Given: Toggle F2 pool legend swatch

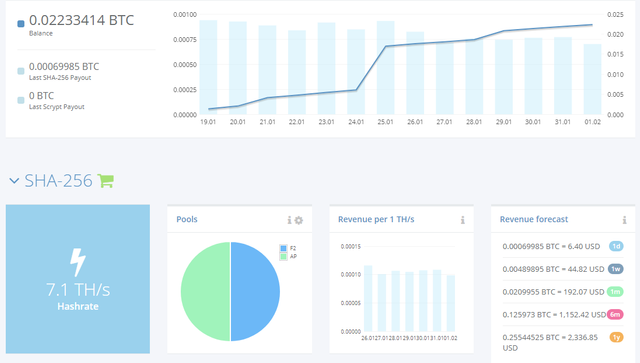Looking at the screenshot, I should tap(283, 248).
